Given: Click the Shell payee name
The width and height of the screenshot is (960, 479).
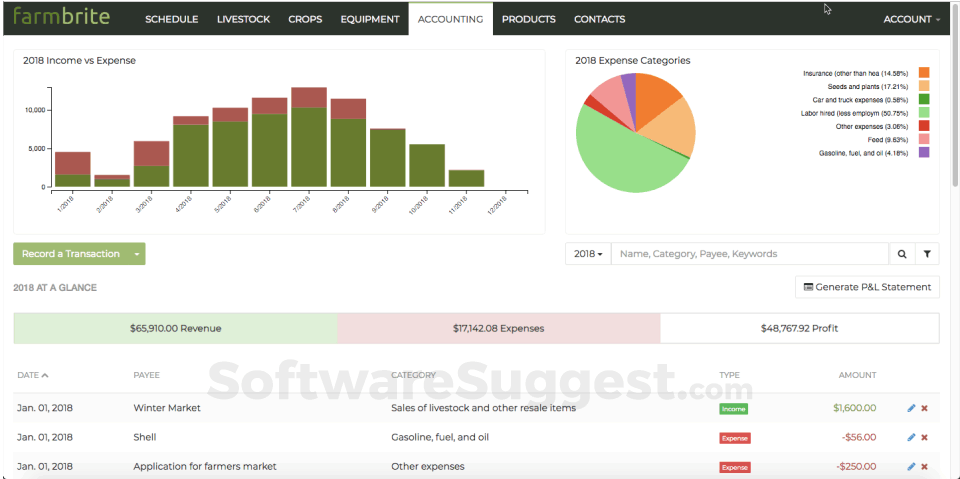Looking at the screenshot, I should click(144, 437).
